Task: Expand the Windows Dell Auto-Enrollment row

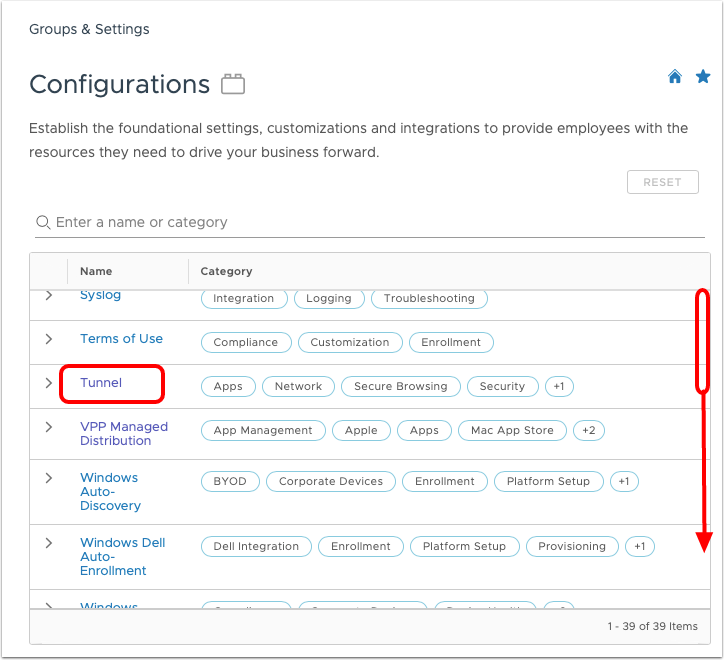Action: [x=48, y=543]
